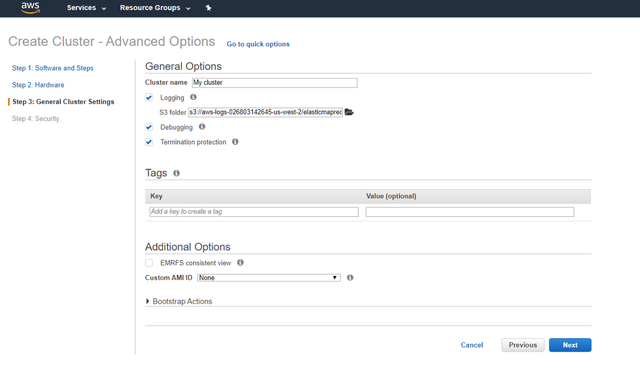
Task: Open the Services dropdown menu
Action: point(86,8)
